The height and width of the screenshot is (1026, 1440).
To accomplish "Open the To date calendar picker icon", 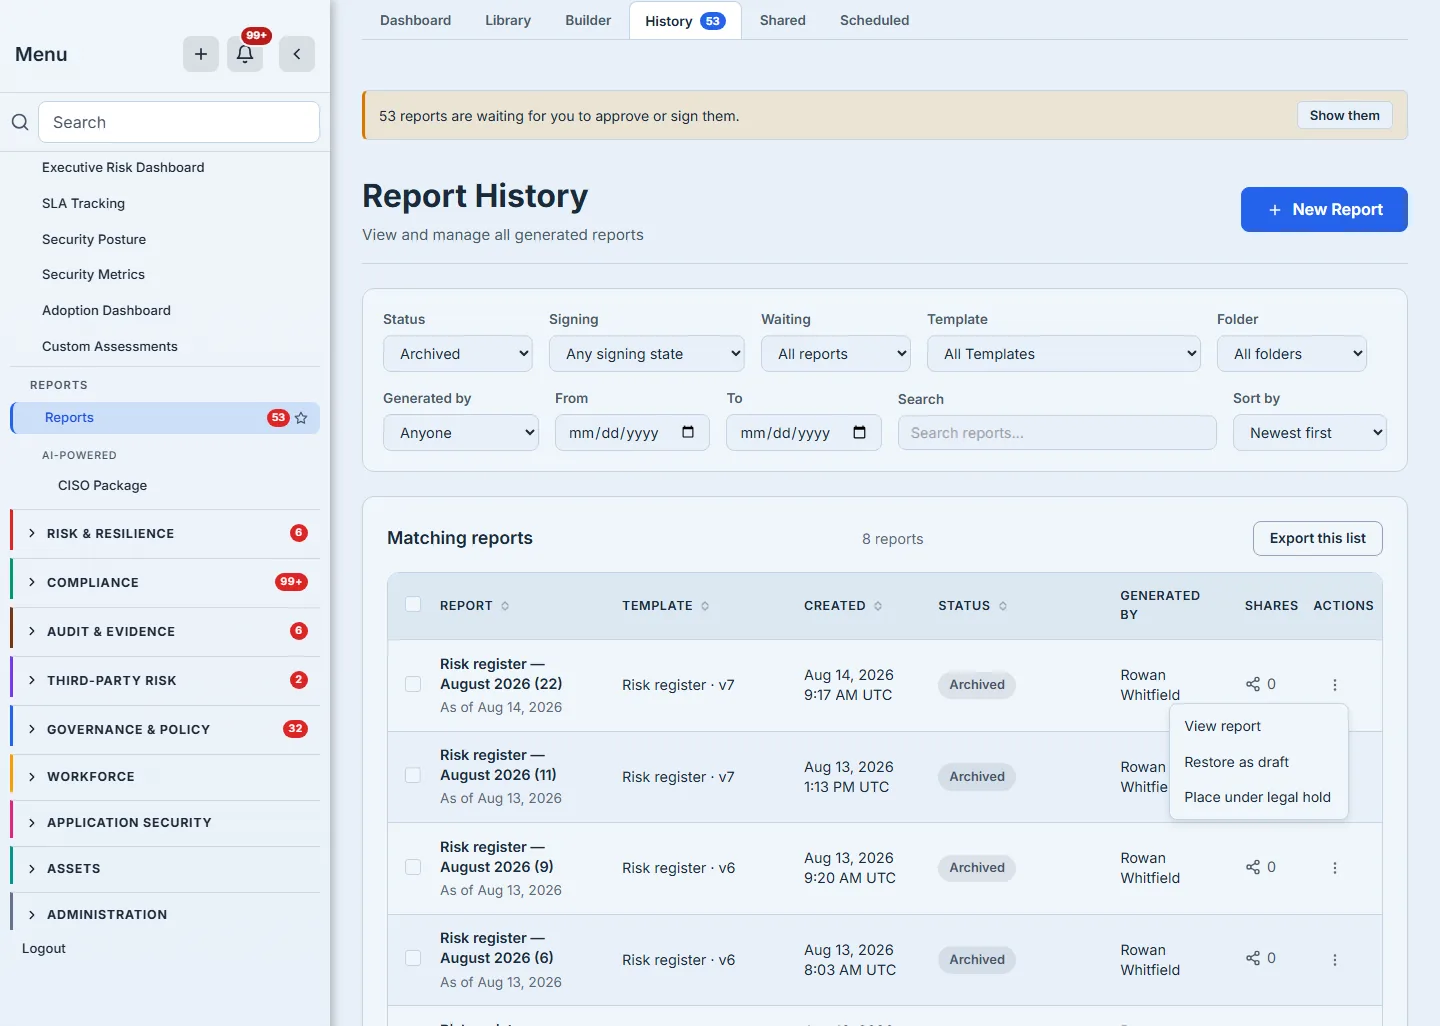I will (x=859, y=432).
